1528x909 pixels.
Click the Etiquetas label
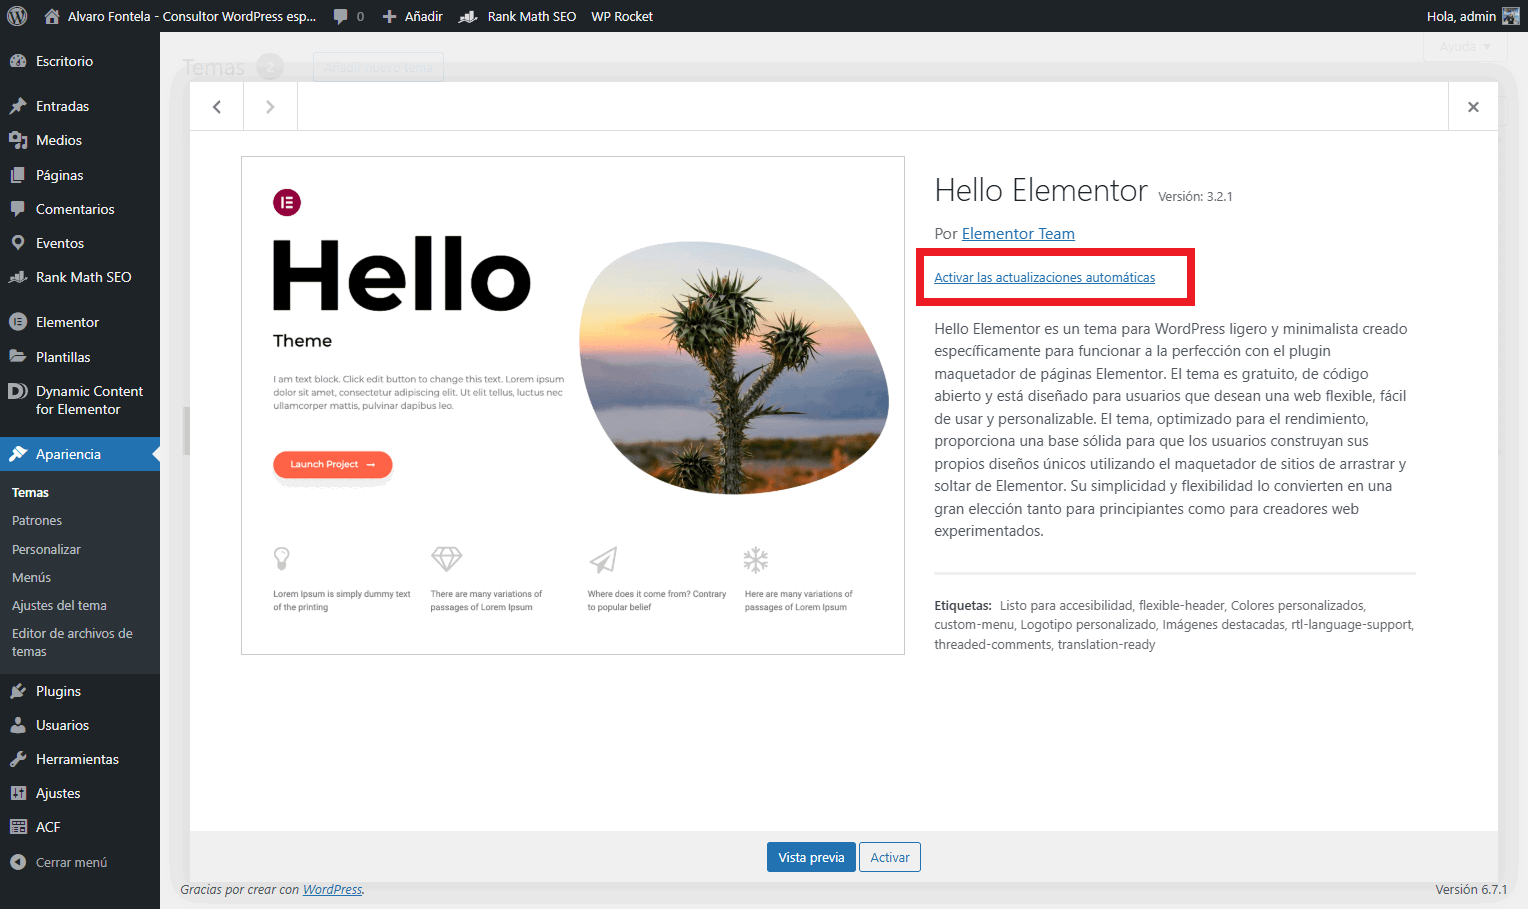963,606
